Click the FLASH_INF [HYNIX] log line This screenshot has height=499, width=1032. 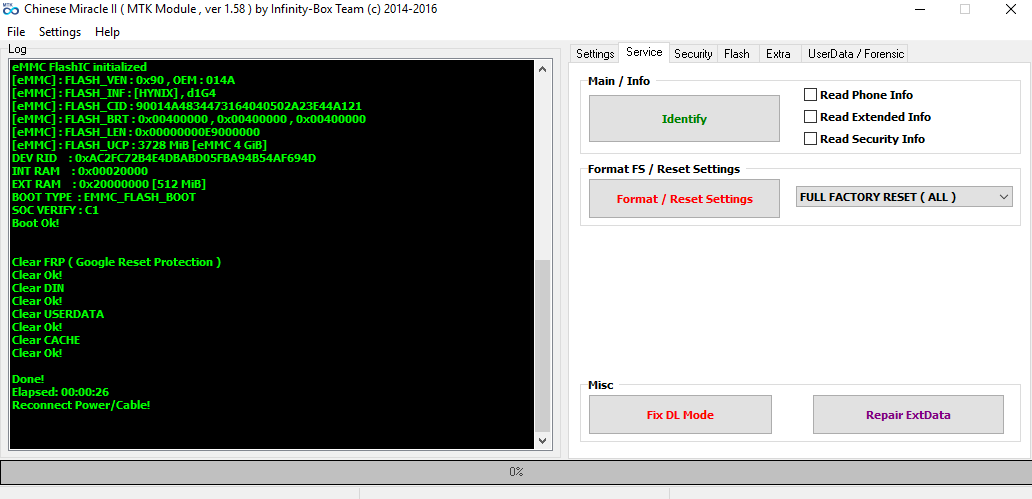coord(114,93)
